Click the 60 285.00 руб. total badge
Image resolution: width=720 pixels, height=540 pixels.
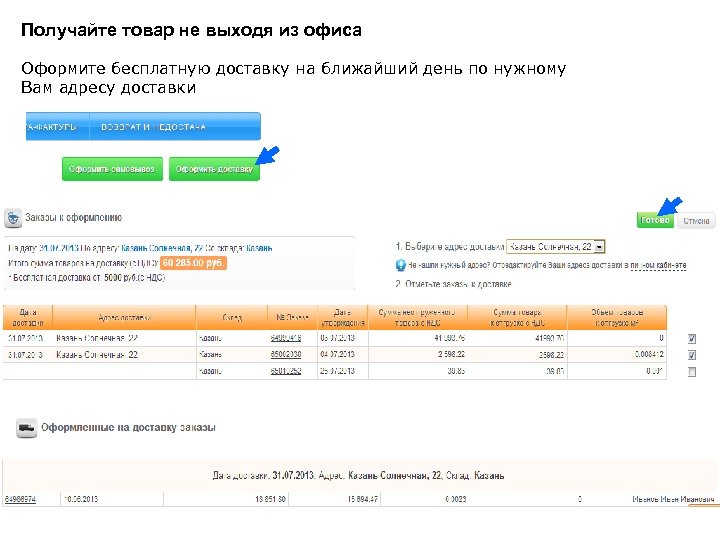193,263
